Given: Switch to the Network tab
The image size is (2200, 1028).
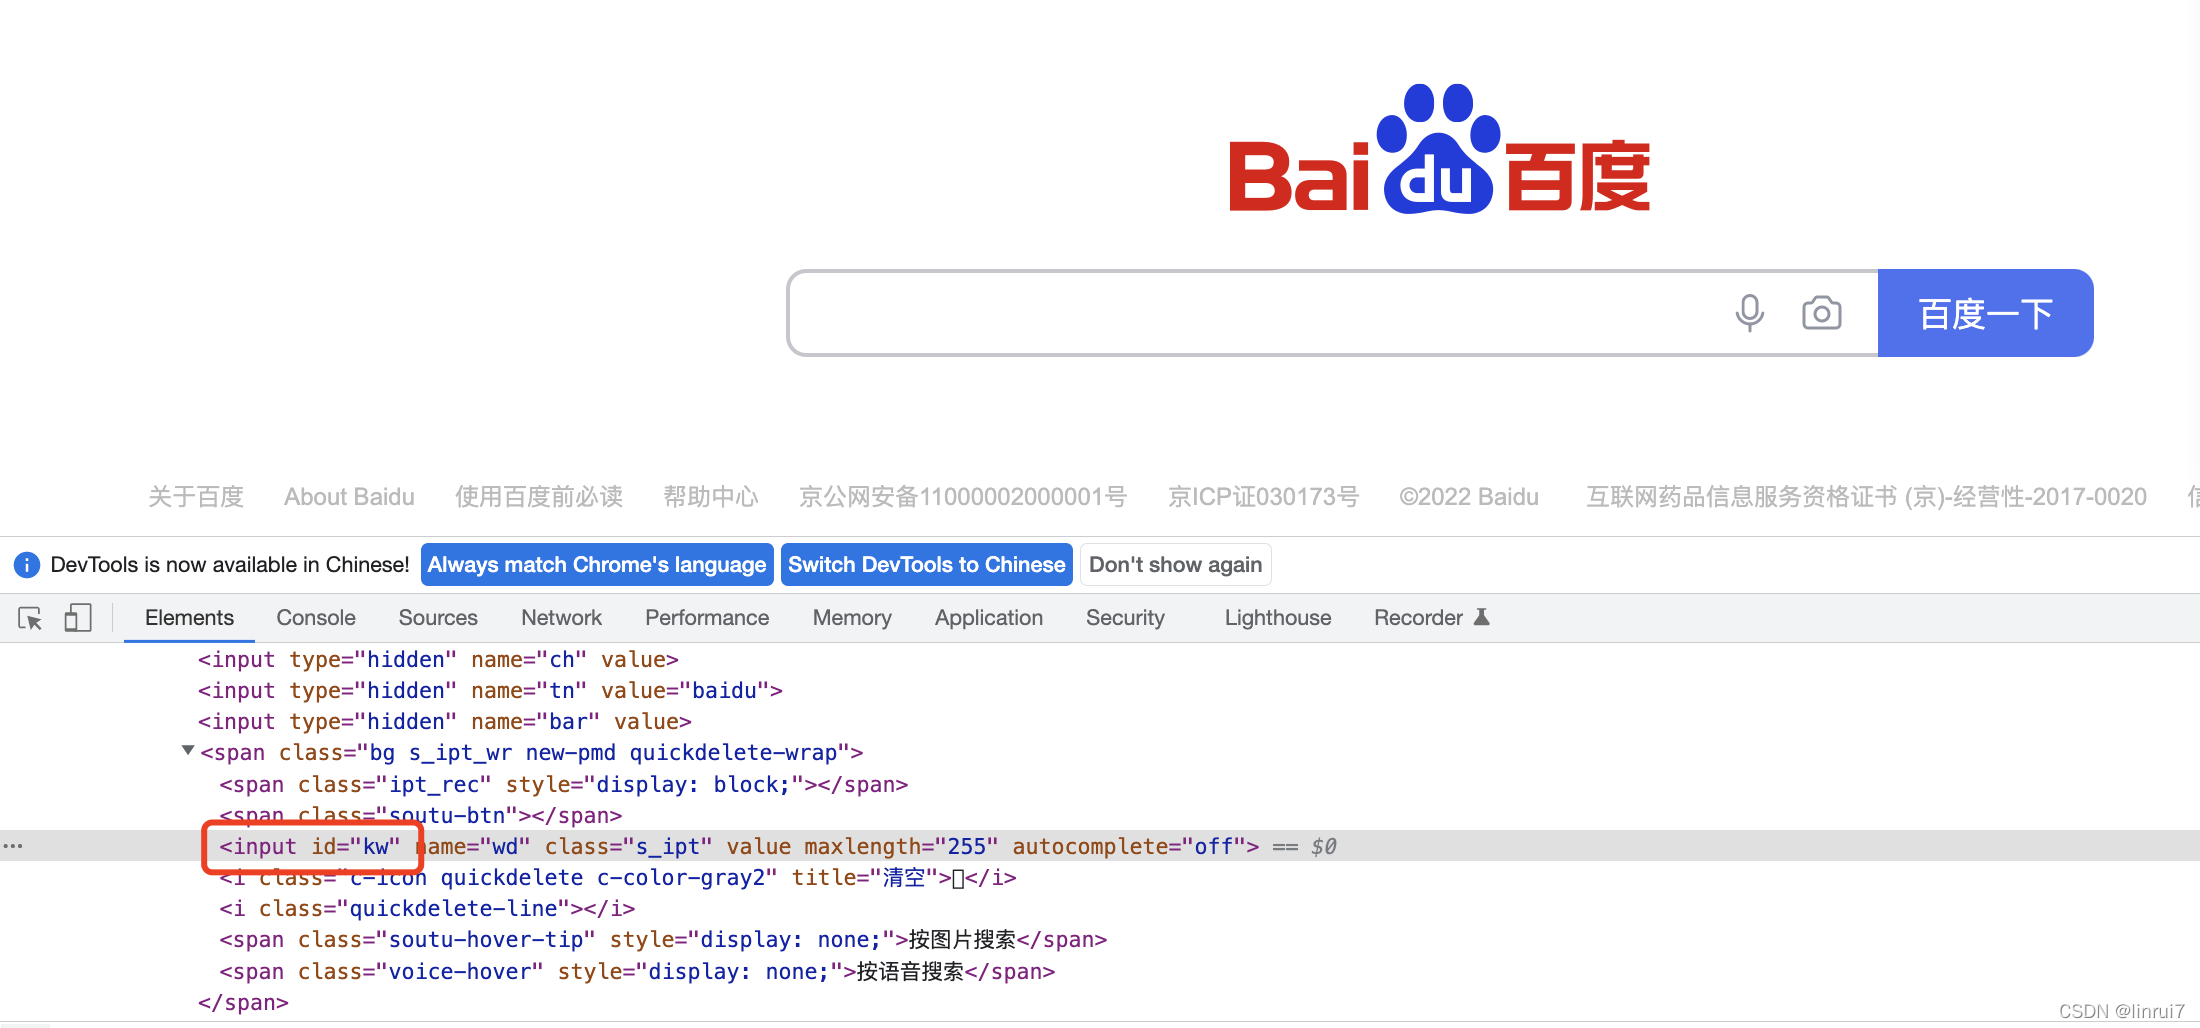Looking at the screenshot, I should [561, 618].
